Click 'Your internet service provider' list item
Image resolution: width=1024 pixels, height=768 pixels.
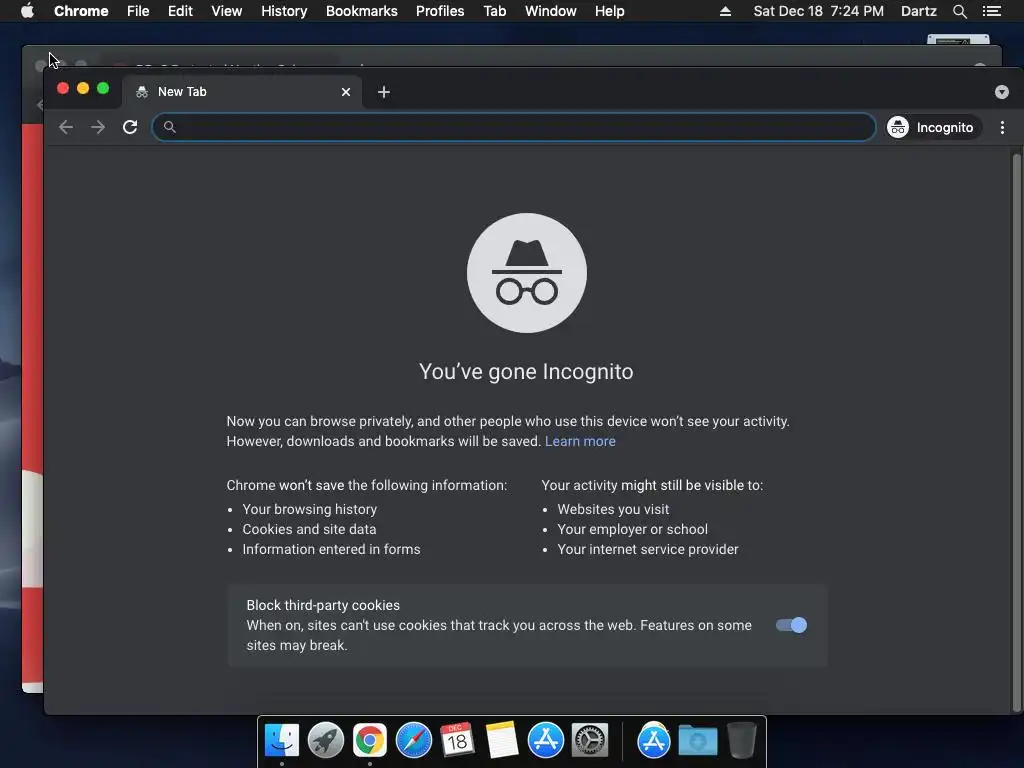[x=648, y=549]
